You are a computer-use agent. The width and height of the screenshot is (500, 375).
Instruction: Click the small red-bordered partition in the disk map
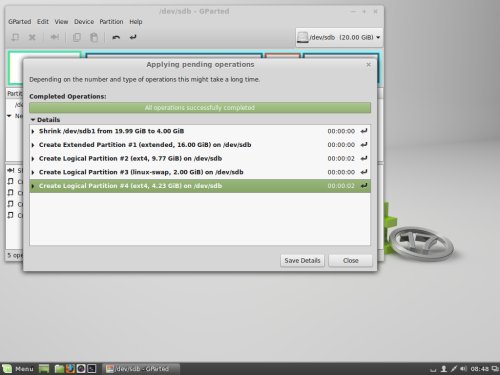point(283,55)
